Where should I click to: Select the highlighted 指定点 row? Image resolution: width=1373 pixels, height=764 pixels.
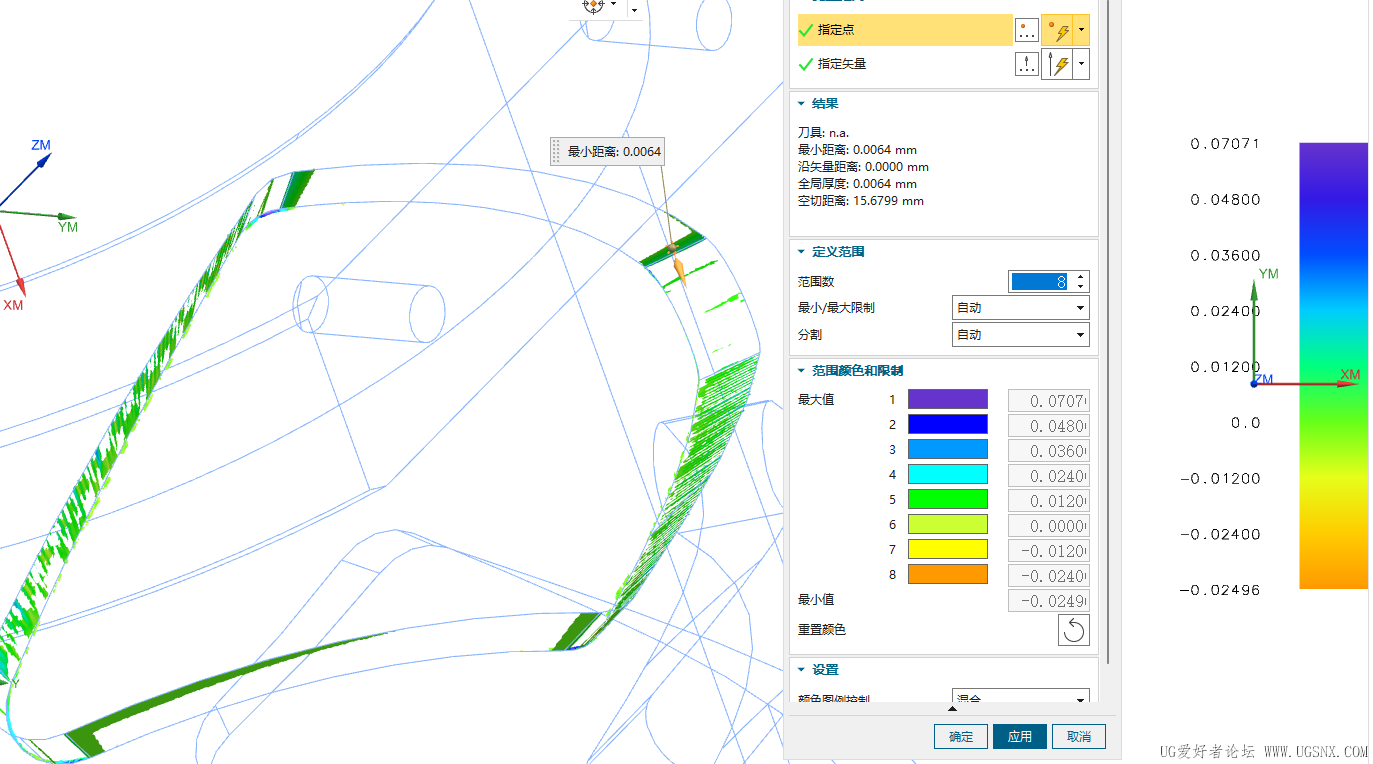(900, 29)
